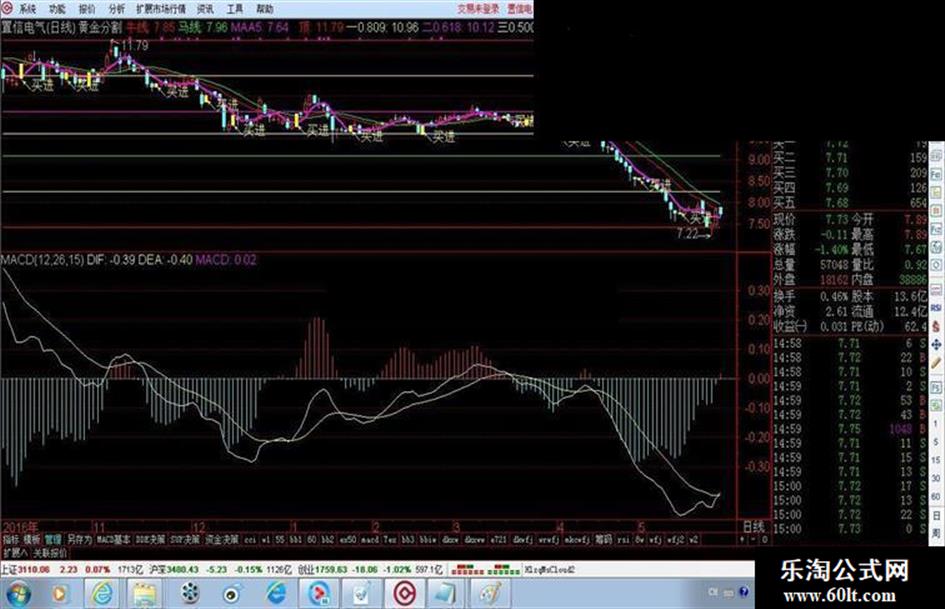Click the Fs icon in right sidebar

tap(937, 387)
